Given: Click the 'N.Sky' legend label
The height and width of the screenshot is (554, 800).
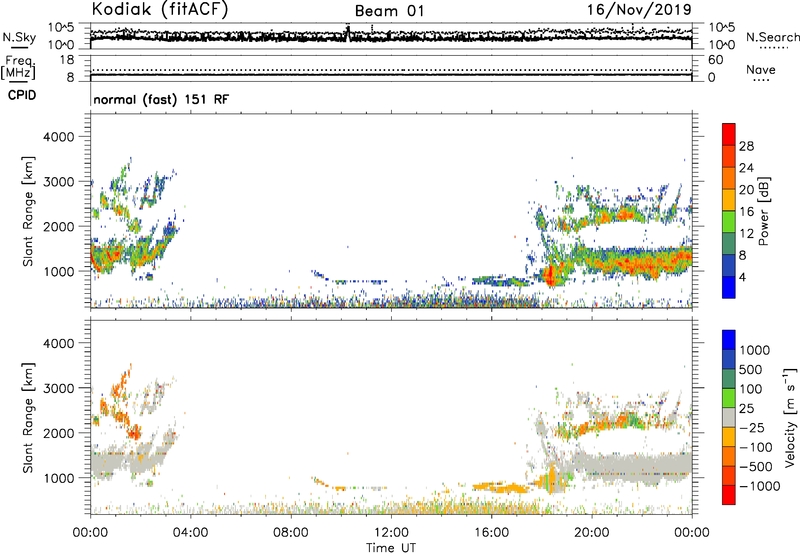Looking at the screenshot, I should (19, 37).
